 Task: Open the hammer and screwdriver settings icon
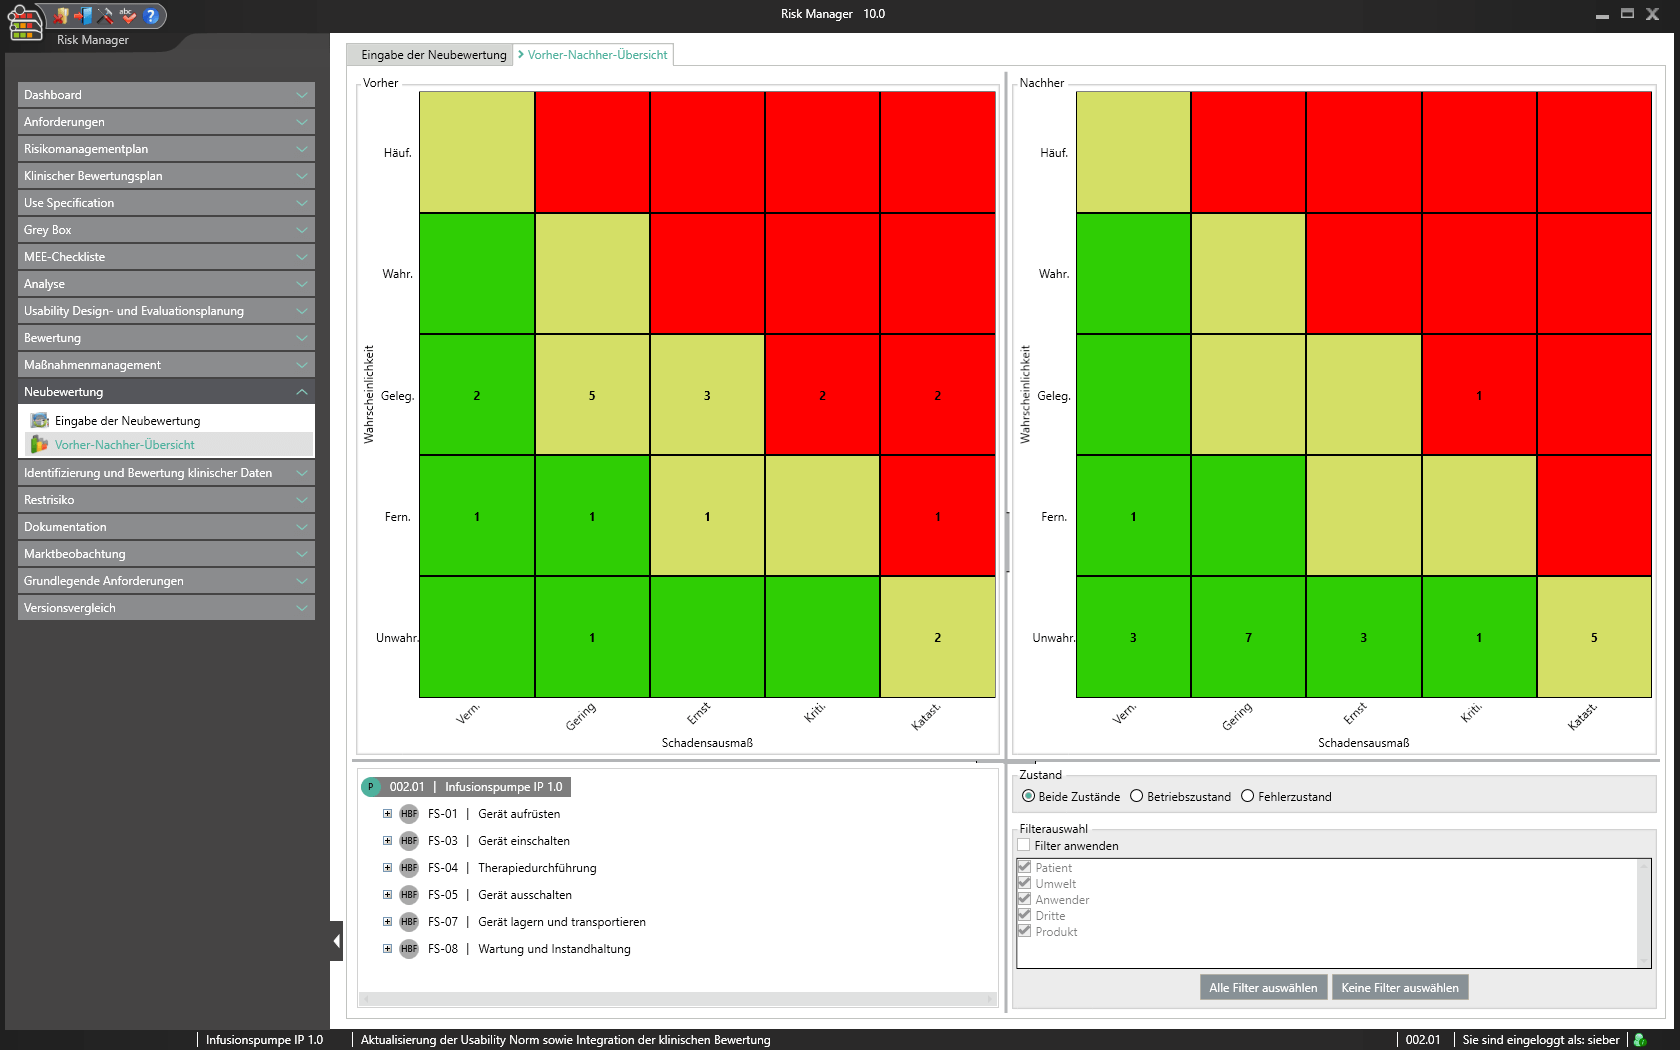click(x=105, y=15)
